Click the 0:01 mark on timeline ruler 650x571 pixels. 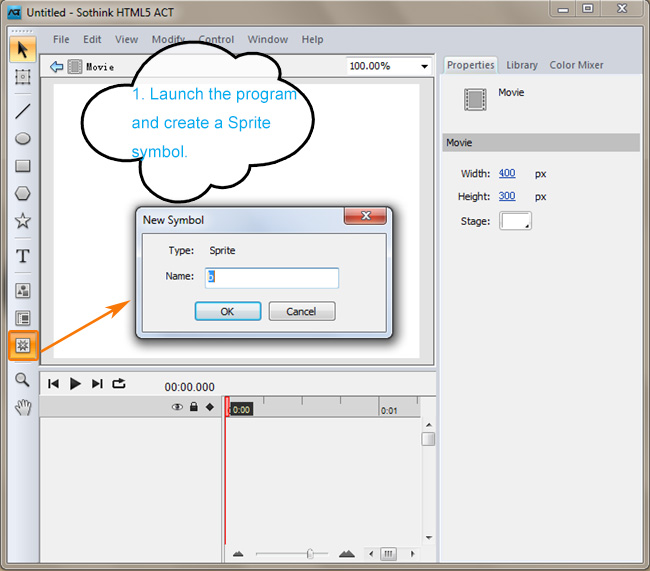[x=389, y=411]
